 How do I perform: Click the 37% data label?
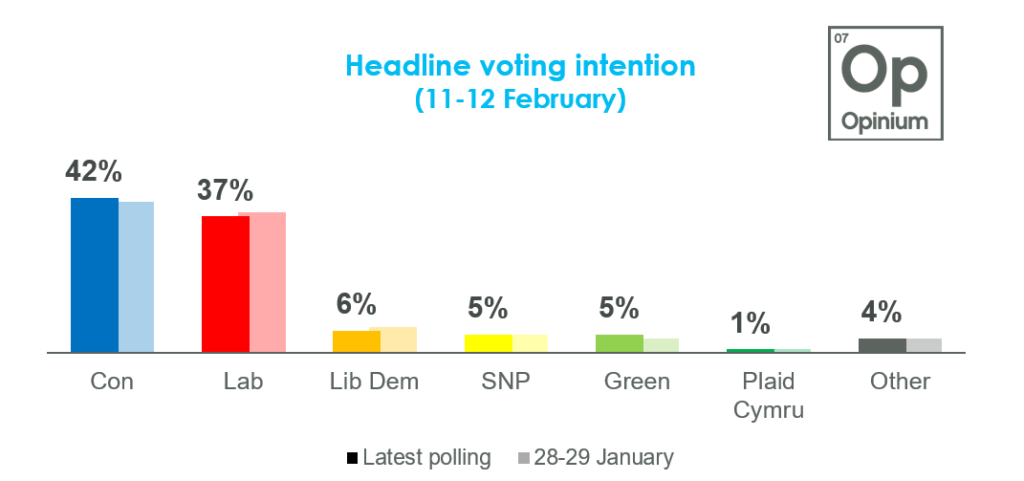click(x=226, y=190)
